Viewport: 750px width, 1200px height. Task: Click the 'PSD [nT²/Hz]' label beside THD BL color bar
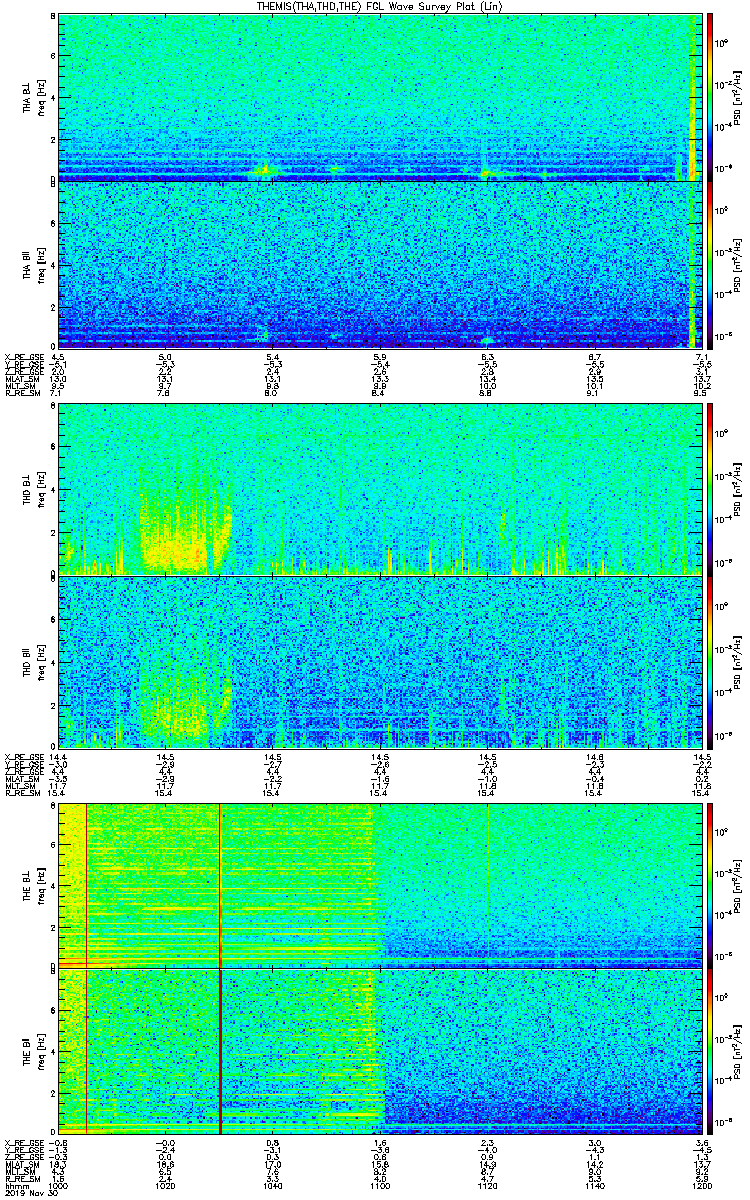(737, 490)
